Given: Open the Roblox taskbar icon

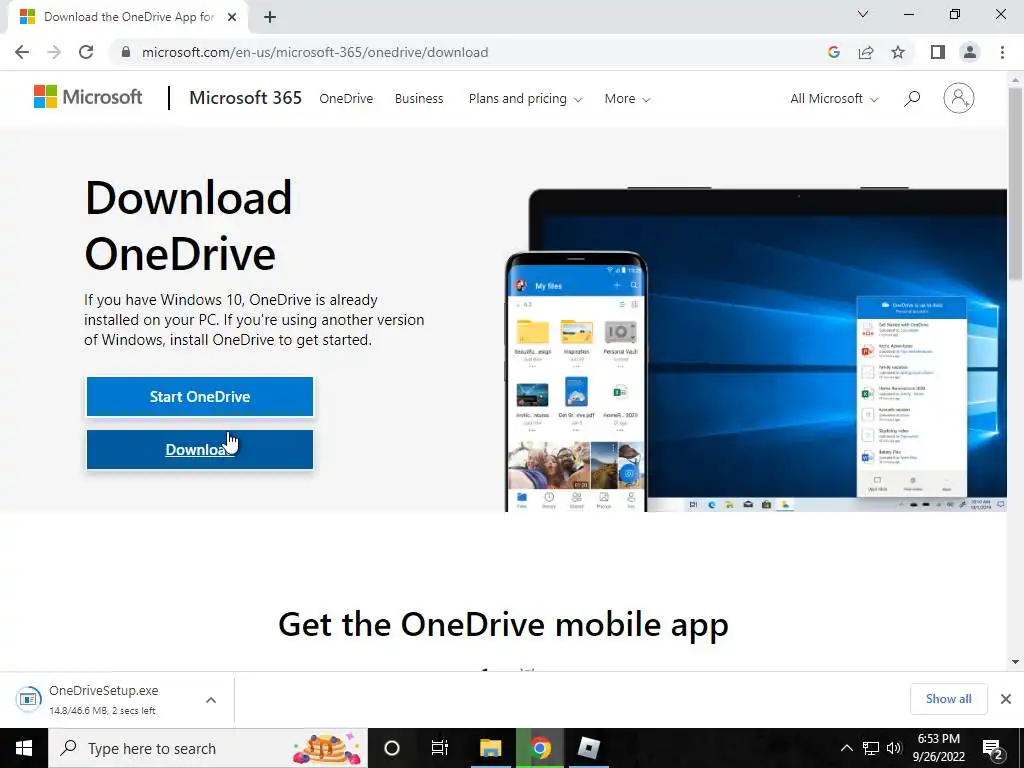Looking at the screenshot, I should coord(588,748).
